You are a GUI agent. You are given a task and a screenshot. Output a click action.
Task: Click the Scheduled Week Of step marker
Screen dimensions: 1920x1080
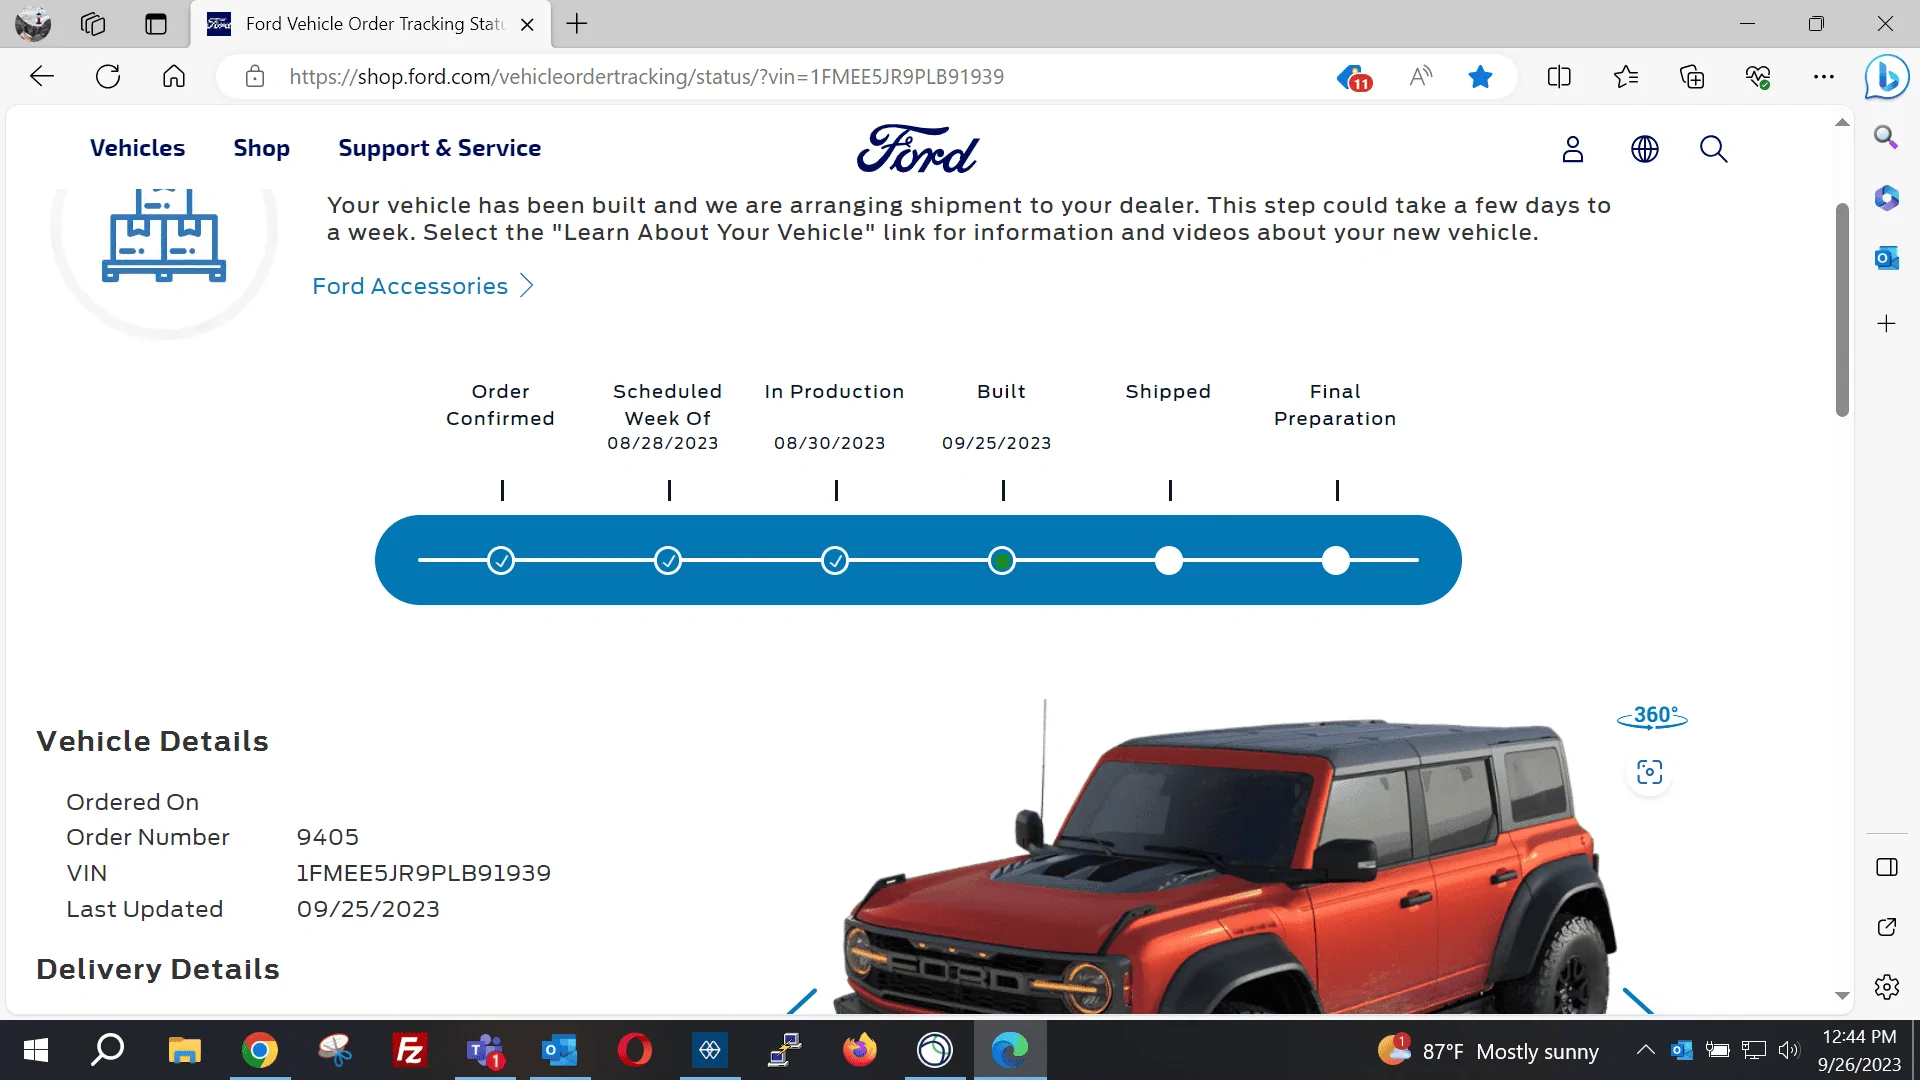(668, 561)
